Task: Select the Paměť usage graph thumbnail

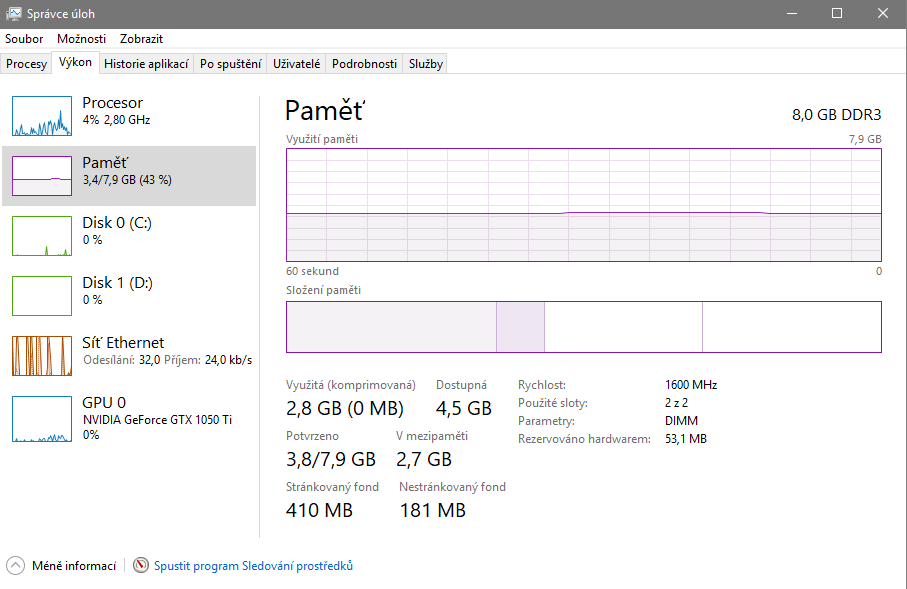Action: [x=42, y=176]
